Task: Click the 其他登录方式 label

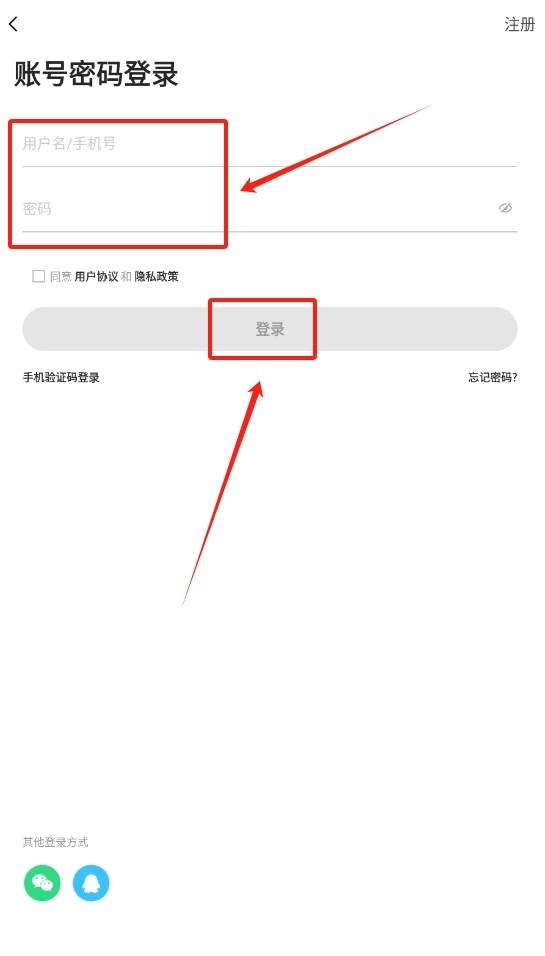Action: pyautogui.click(x=55, y=843)
